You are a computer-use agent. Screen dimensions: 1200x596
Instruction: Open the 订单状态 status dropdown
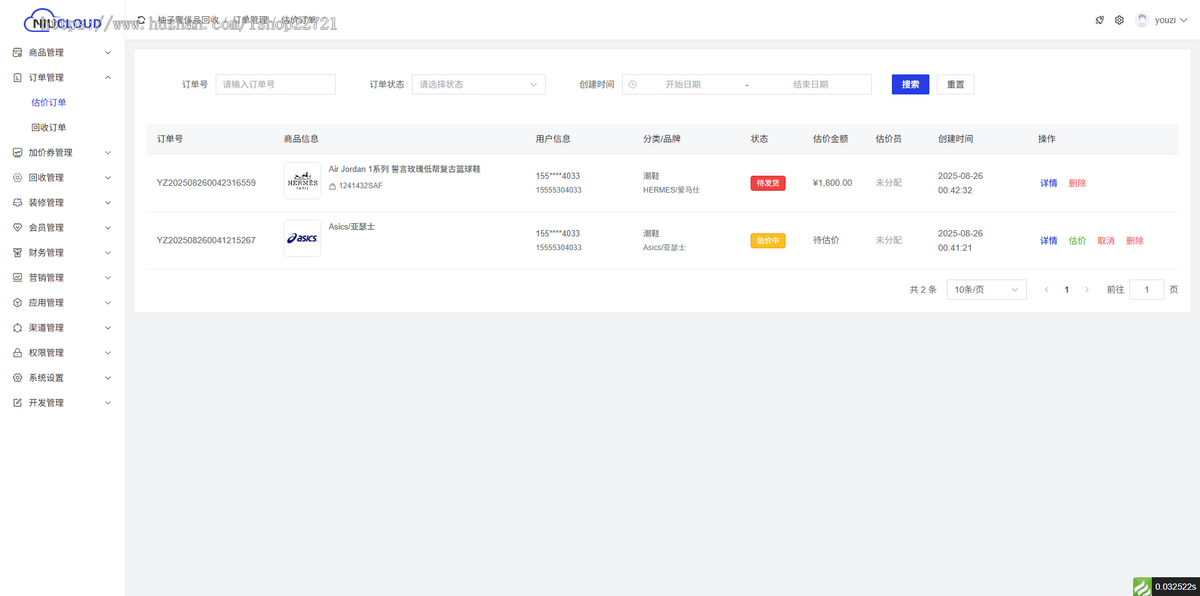478,84
